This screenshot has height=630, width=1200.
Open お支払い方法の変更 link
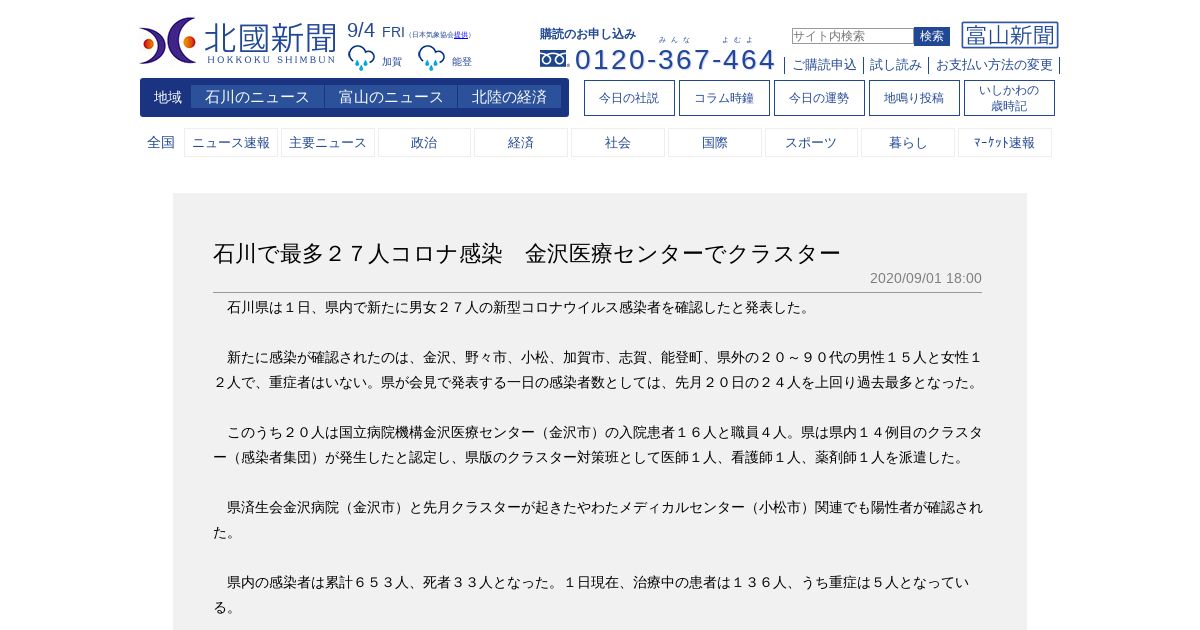pyautogui.click(x=994, y=65)
